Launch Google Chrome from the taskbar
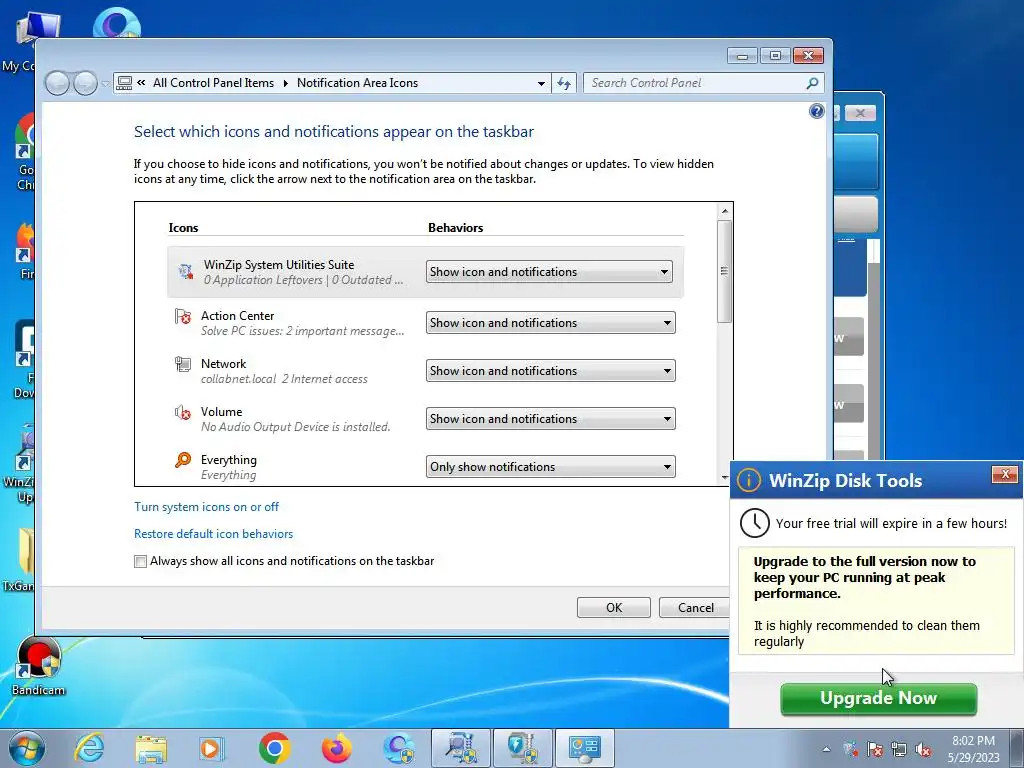 point(274,748)
